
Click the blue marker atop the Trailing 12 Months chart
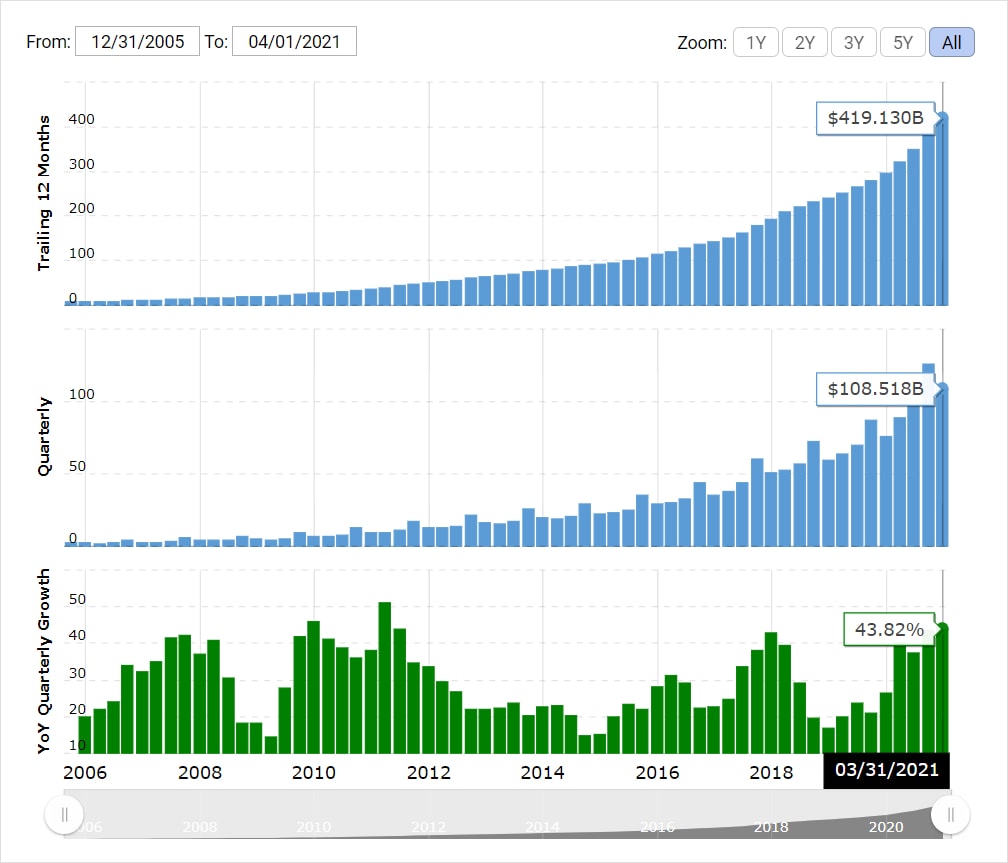(943, 118)
